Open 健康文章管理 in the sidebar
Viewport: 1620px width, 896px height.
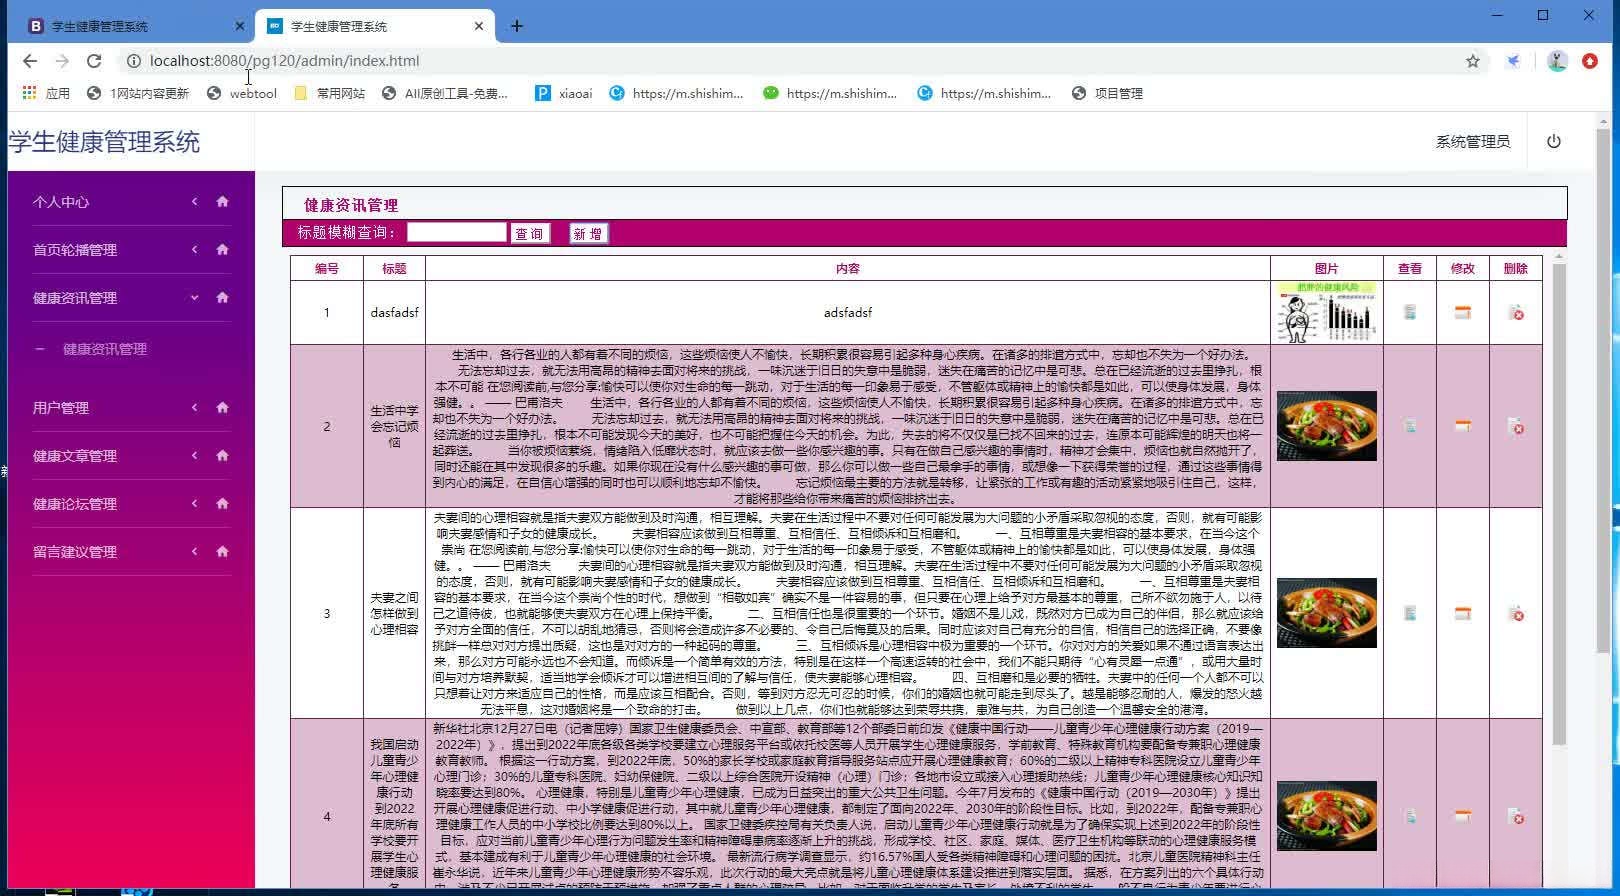tap(75, 456)
